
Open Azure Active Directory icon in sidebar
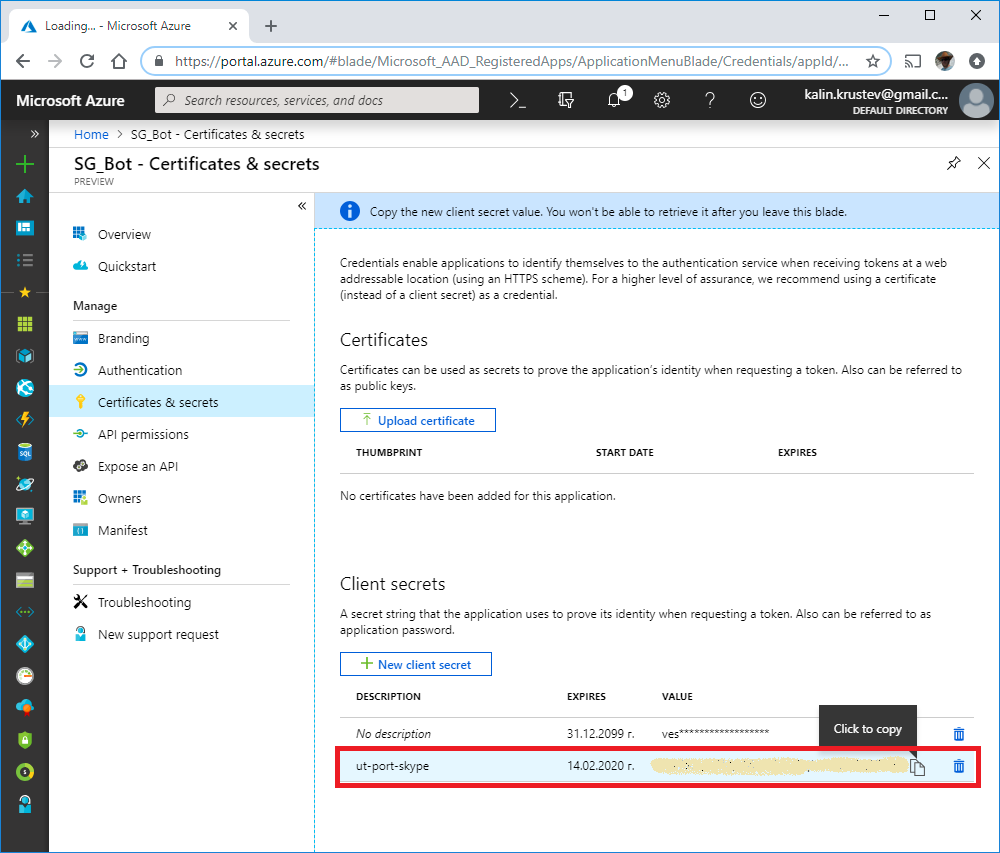point(25,644)
